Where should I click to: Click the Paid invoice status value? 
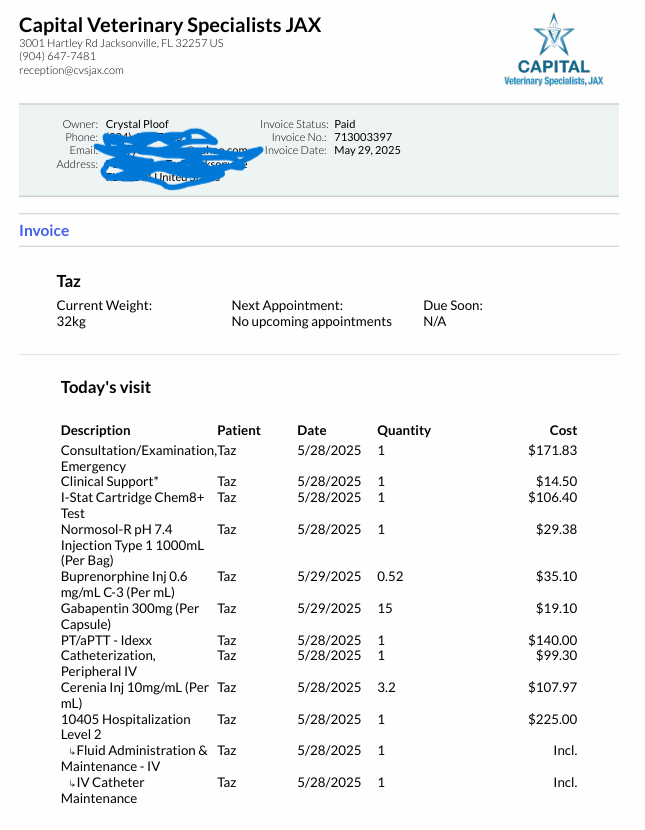pyautogui.click(x=344, y=124)
